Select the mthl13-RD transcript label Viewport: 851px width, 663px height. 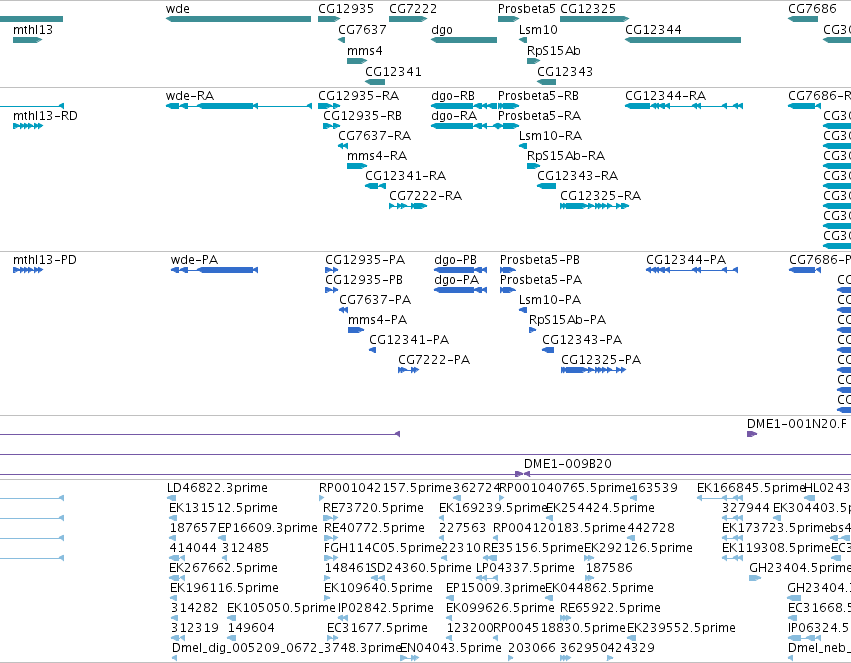pos(45,116)
